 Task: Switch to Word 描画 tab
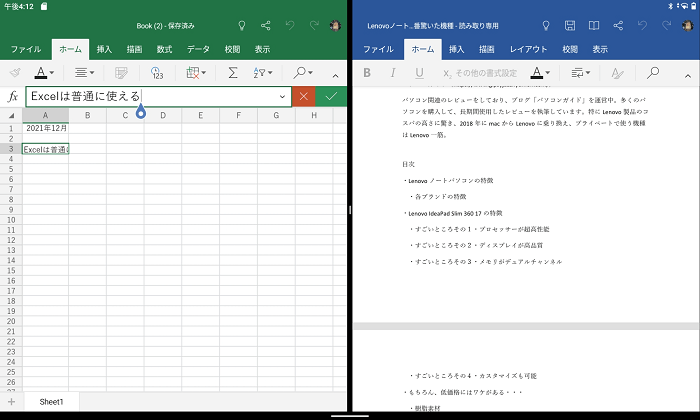coord(486,49)
